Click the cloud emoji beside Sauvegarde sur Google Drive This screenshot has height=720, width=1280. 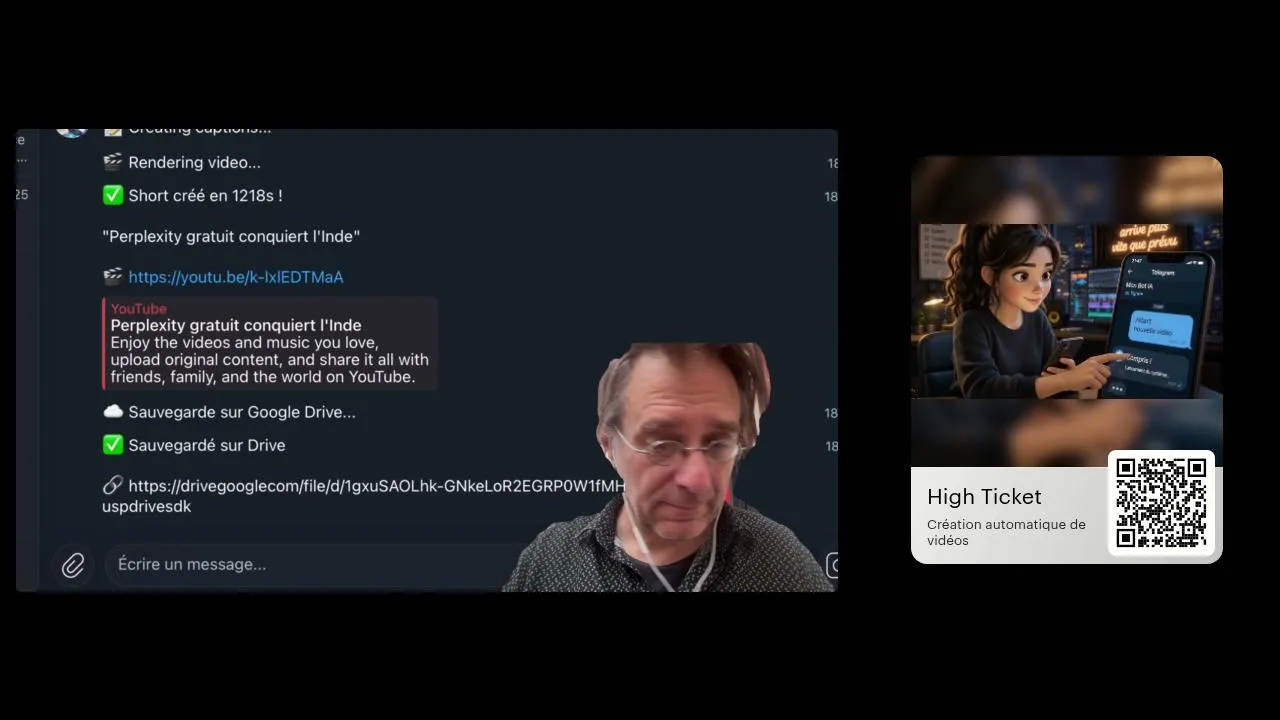(112, 412)
